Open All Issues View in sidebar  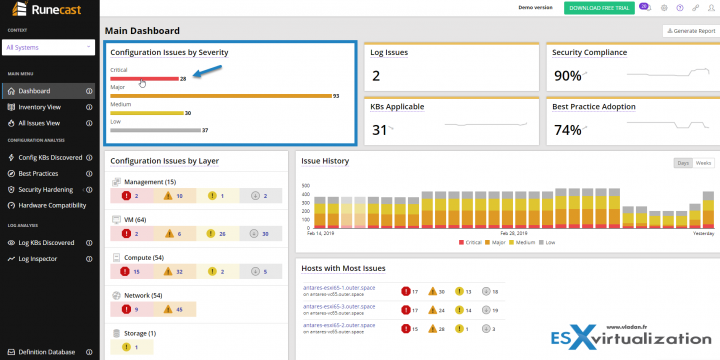[x=39, y=123]
